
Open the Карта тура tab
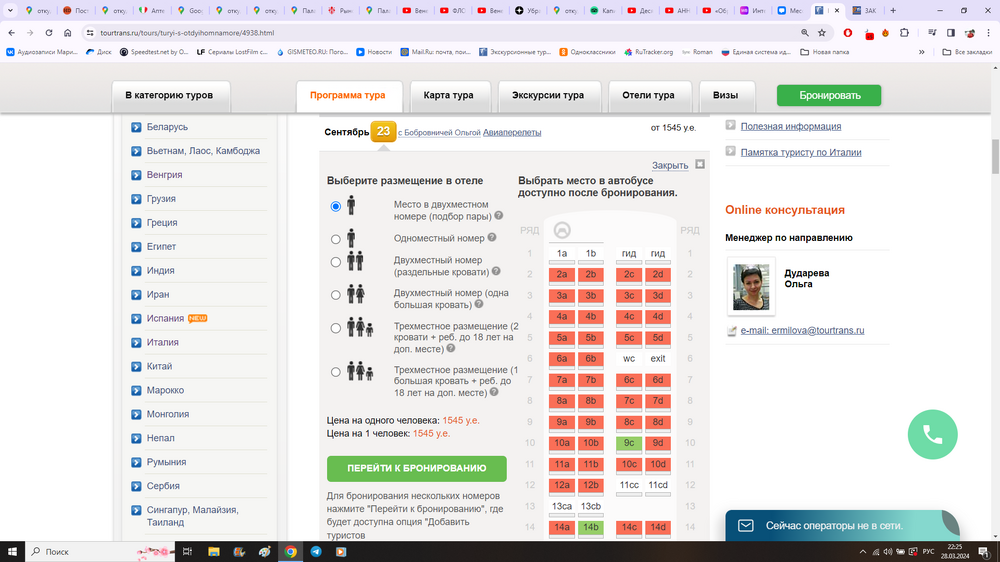pyautogui.click(x=448, y=96)
